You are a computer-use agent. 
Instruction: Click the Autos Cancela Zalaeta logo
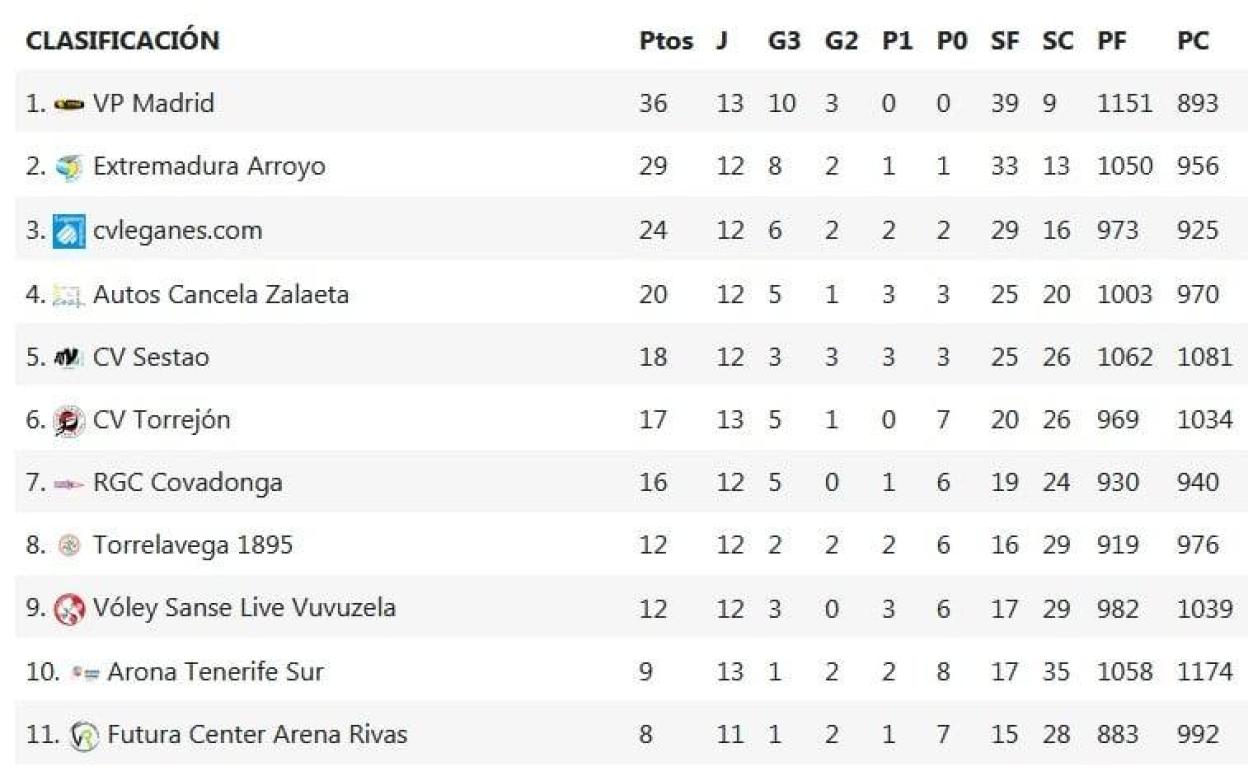(x=69, y=295)
